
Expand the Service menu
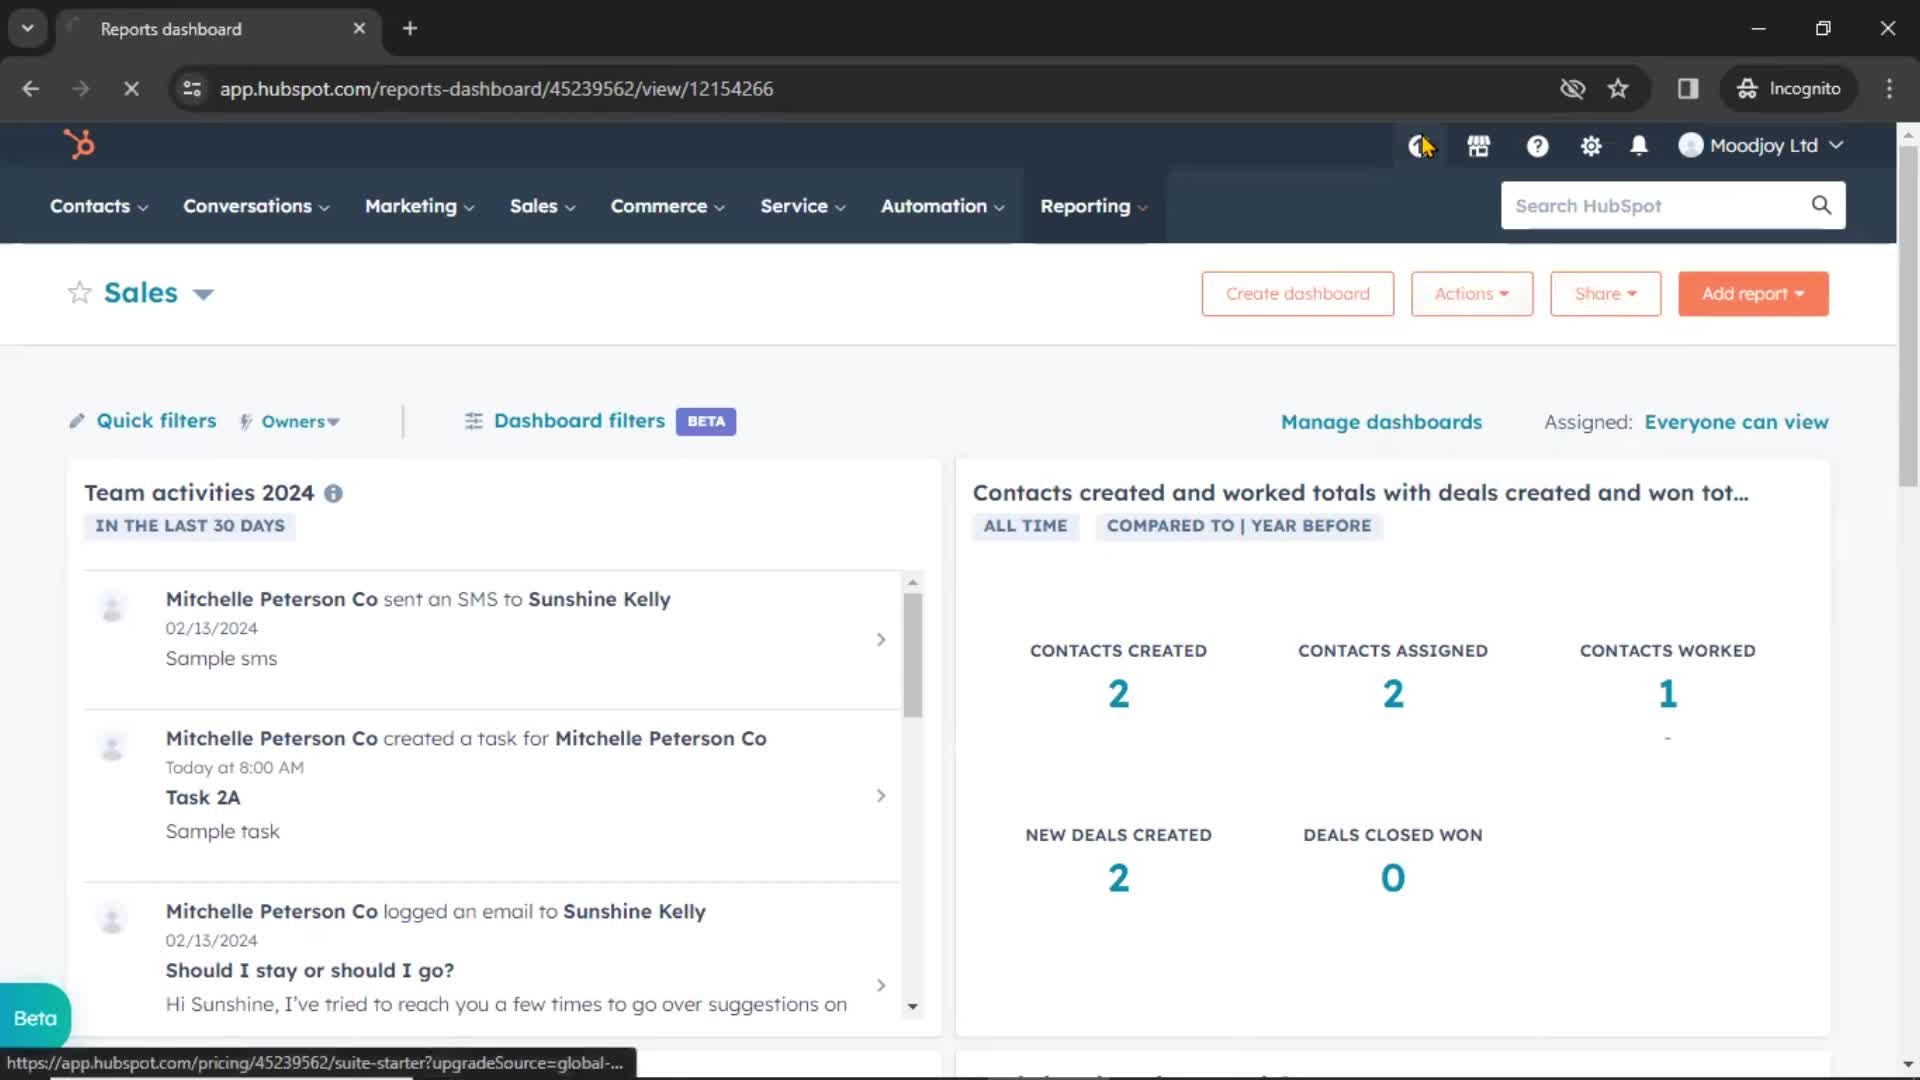click(x=802, y=206)
